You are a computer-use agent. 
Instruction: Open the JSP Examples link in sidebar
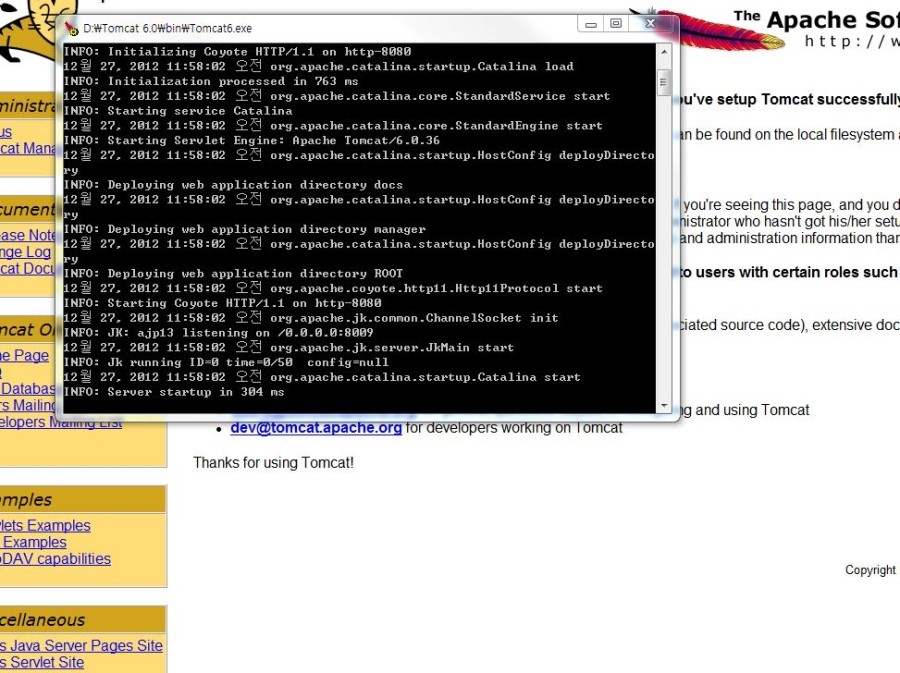click(33, 542)
